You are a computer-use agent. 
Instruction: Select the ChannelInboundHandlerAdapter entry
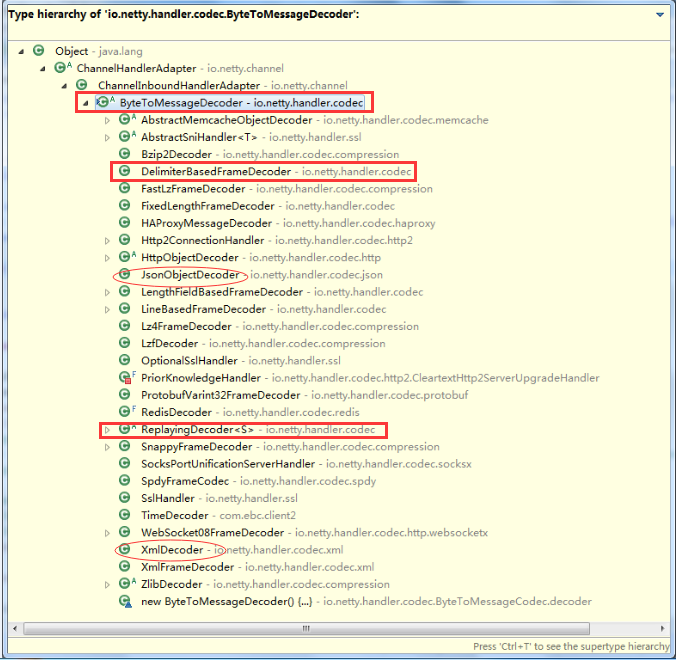[222, 86]
